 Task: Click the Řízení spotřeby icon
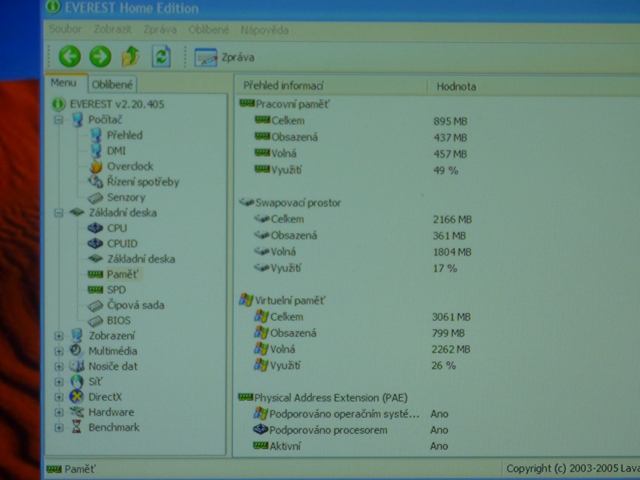(96, 182)
